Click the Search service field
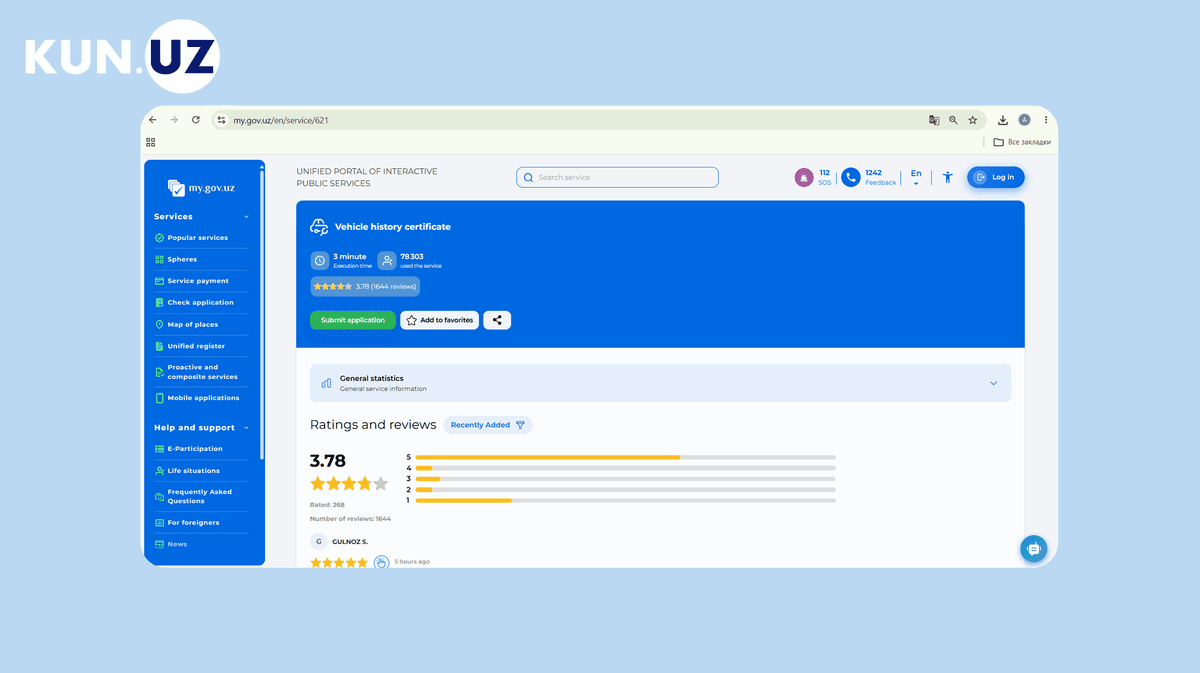This screenshot has width=1200, height=673. 617,177
